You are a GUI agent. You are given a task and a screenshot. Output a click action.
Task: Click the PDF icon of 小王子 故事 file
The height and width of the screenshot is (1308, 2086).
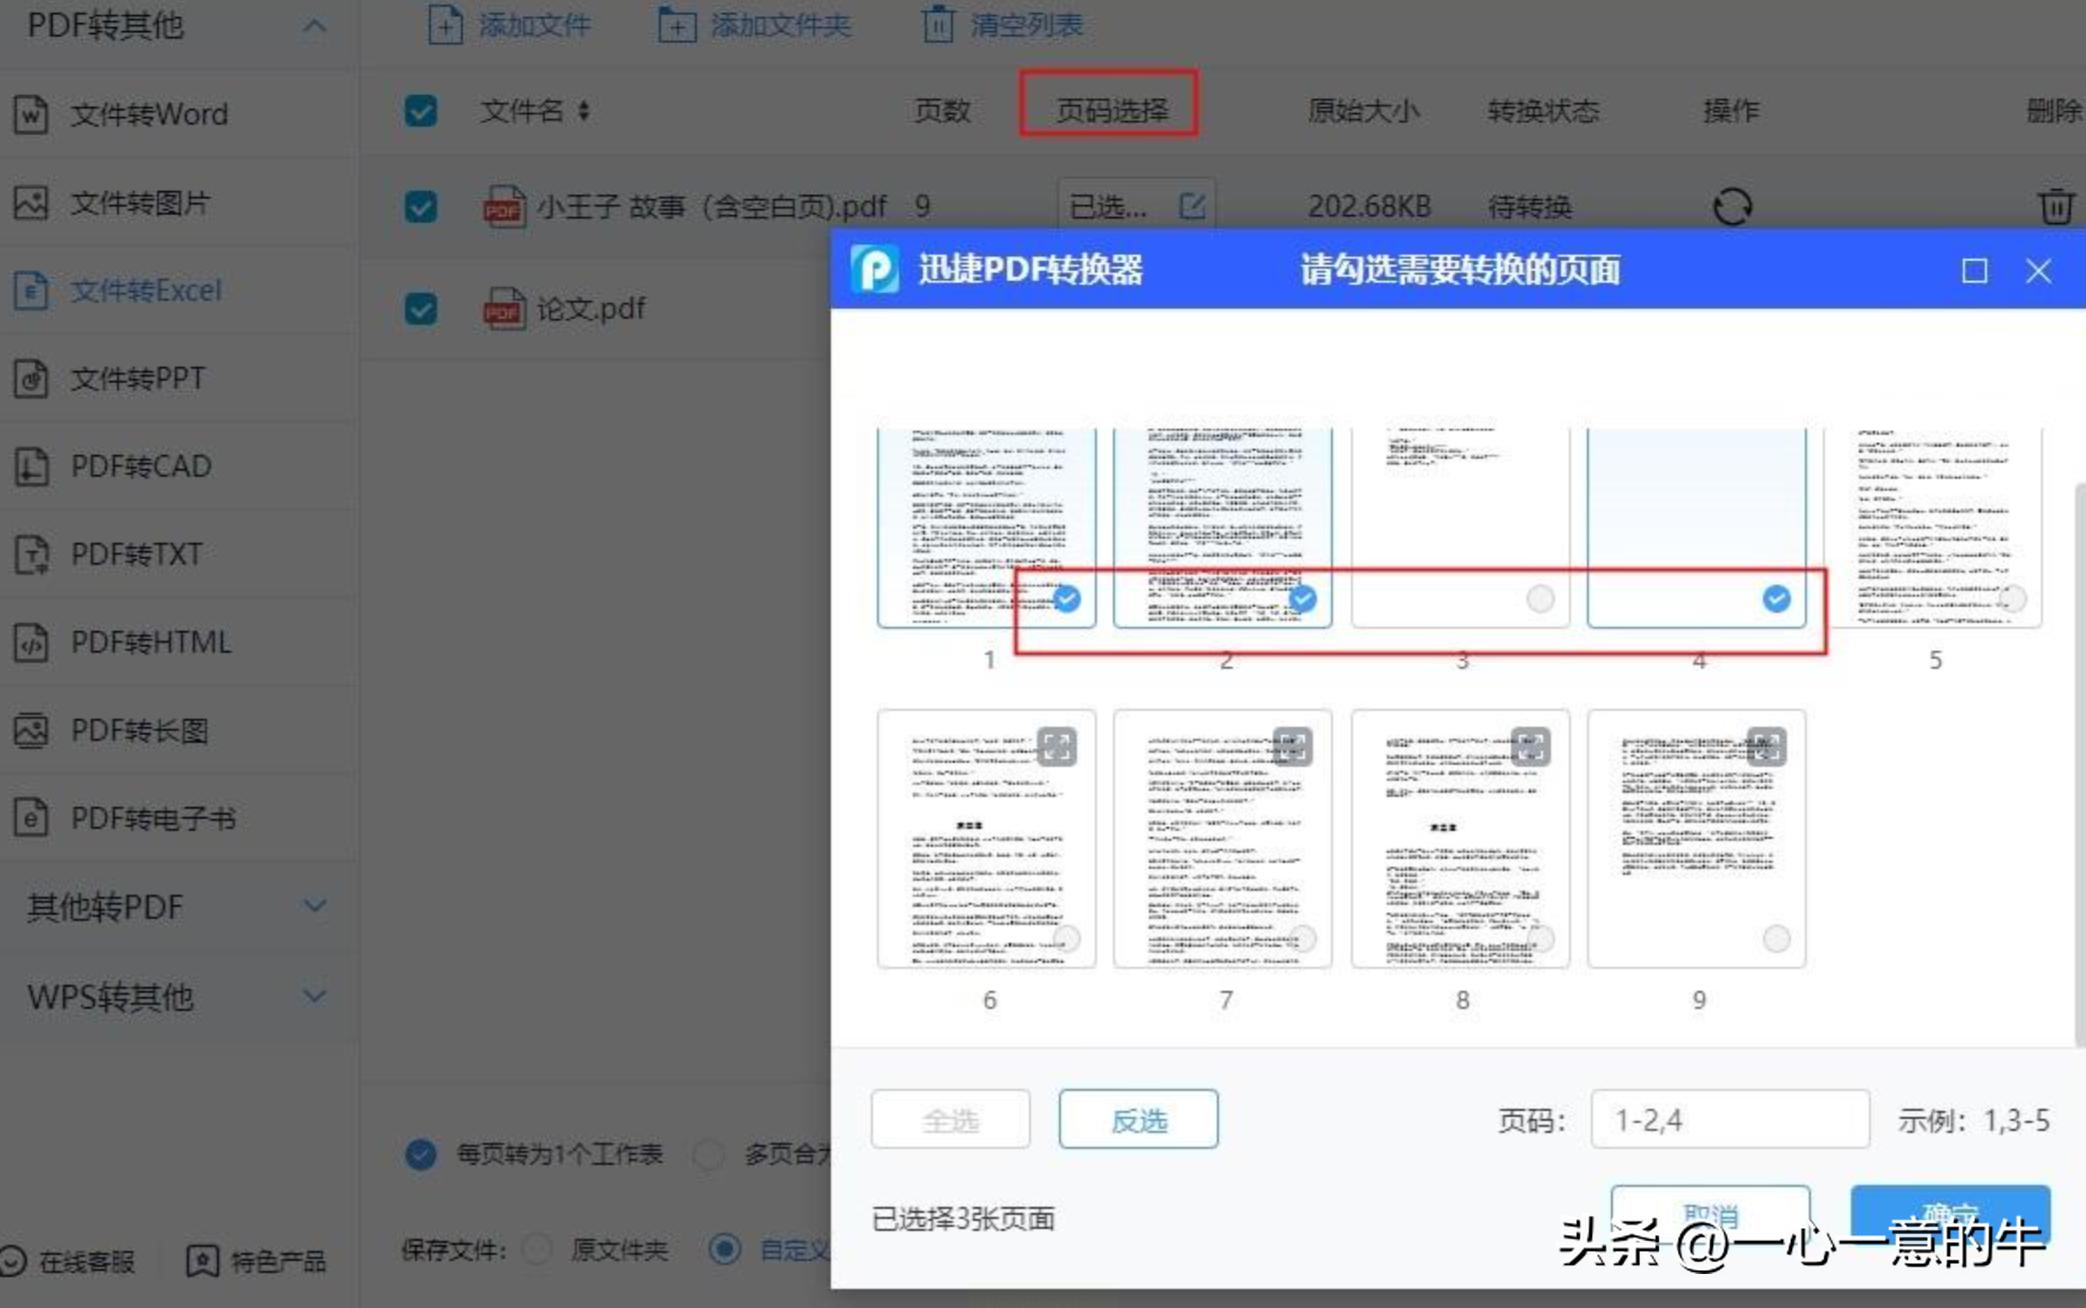pyautogui.click(x=503, y=206)
